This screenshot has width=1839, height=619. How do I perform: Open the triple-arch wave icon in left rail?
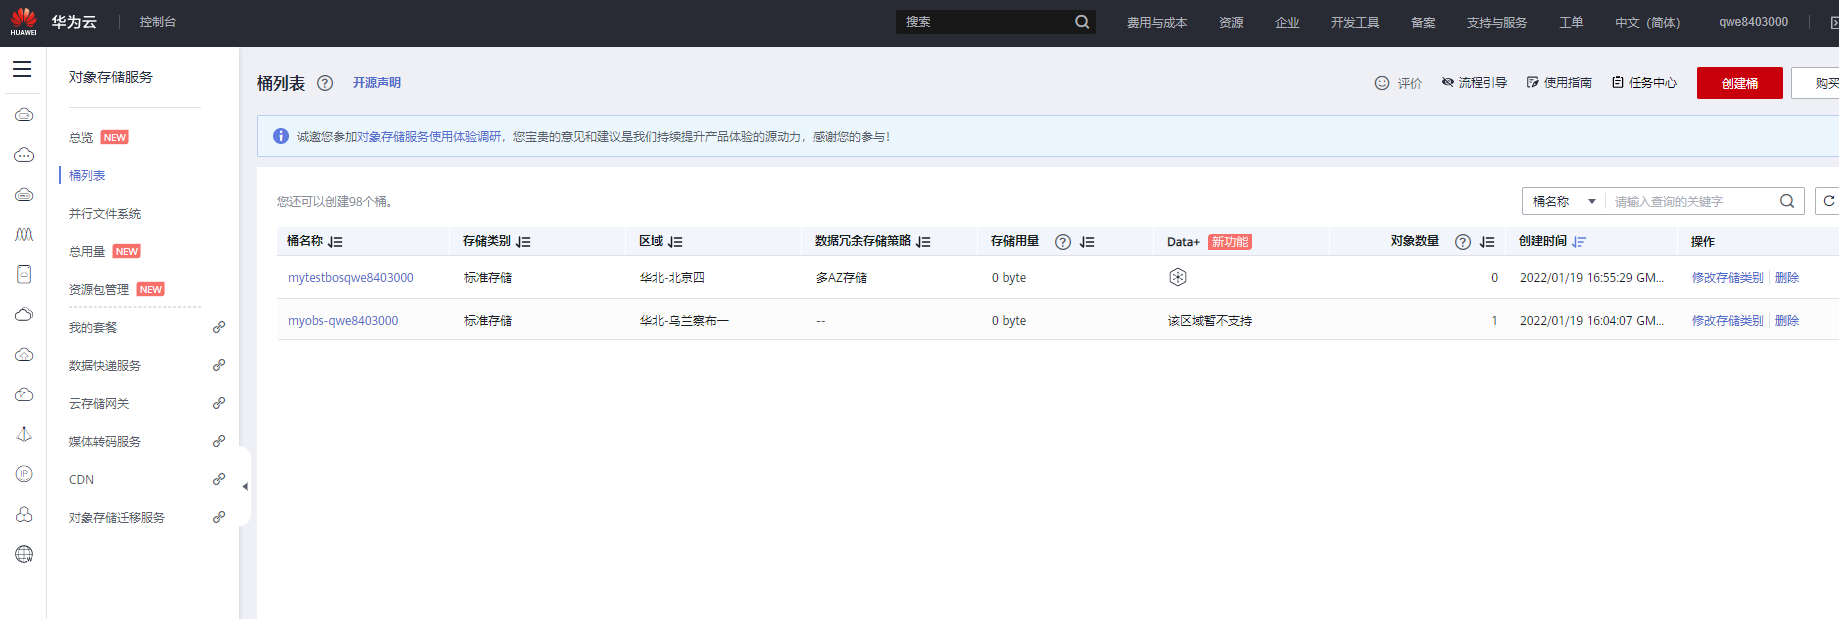click(24, 234)
